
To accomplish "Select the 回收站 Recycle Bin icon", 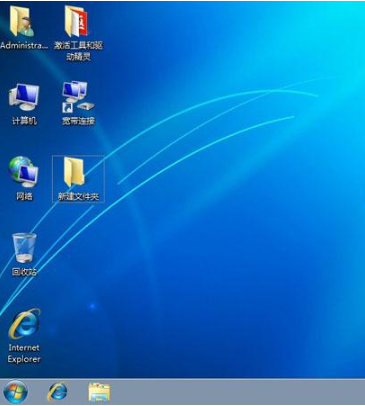I will pos(24,248).
